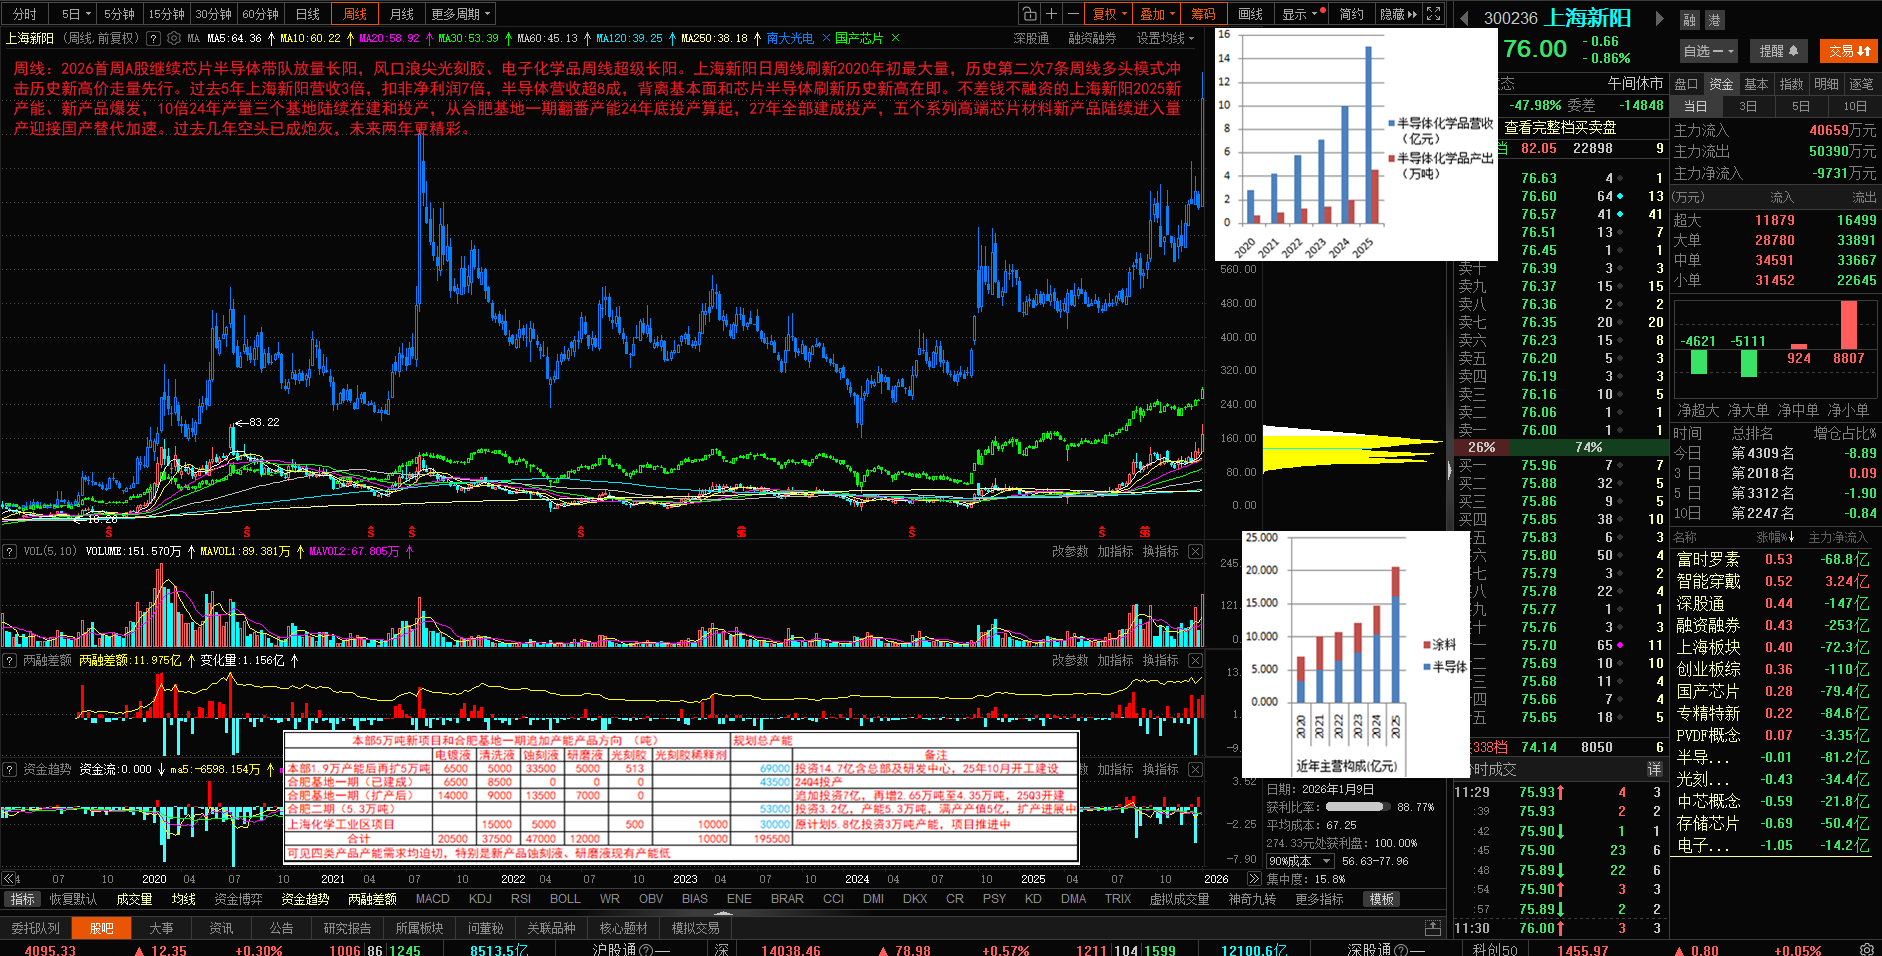Click the 提醒 alert button
The width and height of the screenshot is (1882, 956).
pyautogui.click(x=1779, y=51)
